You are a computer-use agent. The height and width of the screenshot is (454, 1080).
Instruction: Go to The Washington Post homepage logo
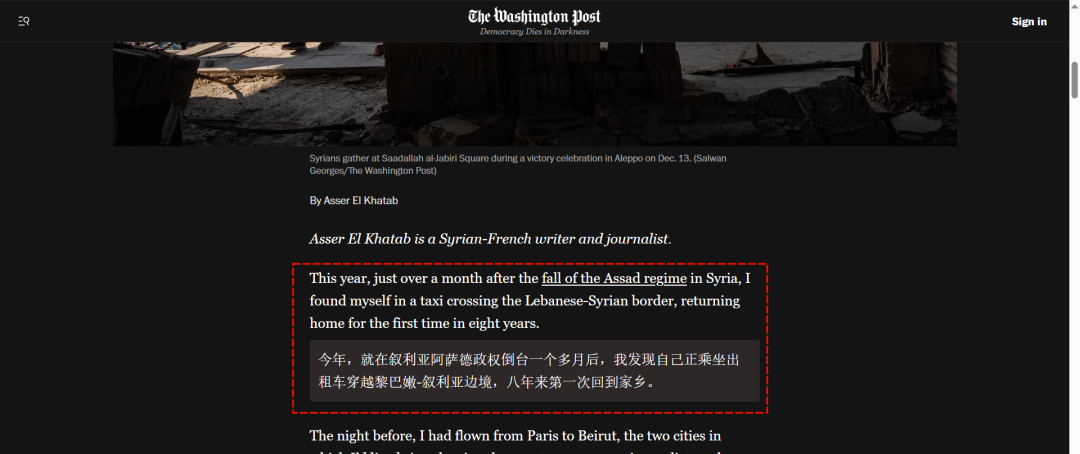tap(534, 16)
